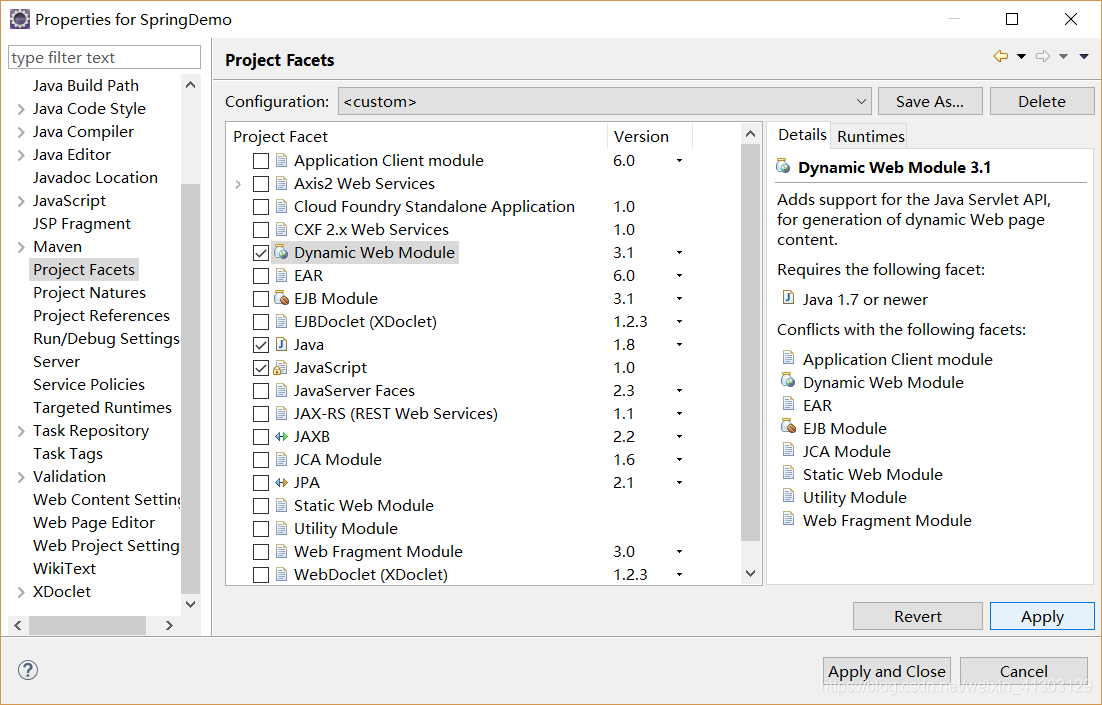Uncheck the Java facet checkbox
The image size is (1102, 705).
261,345
